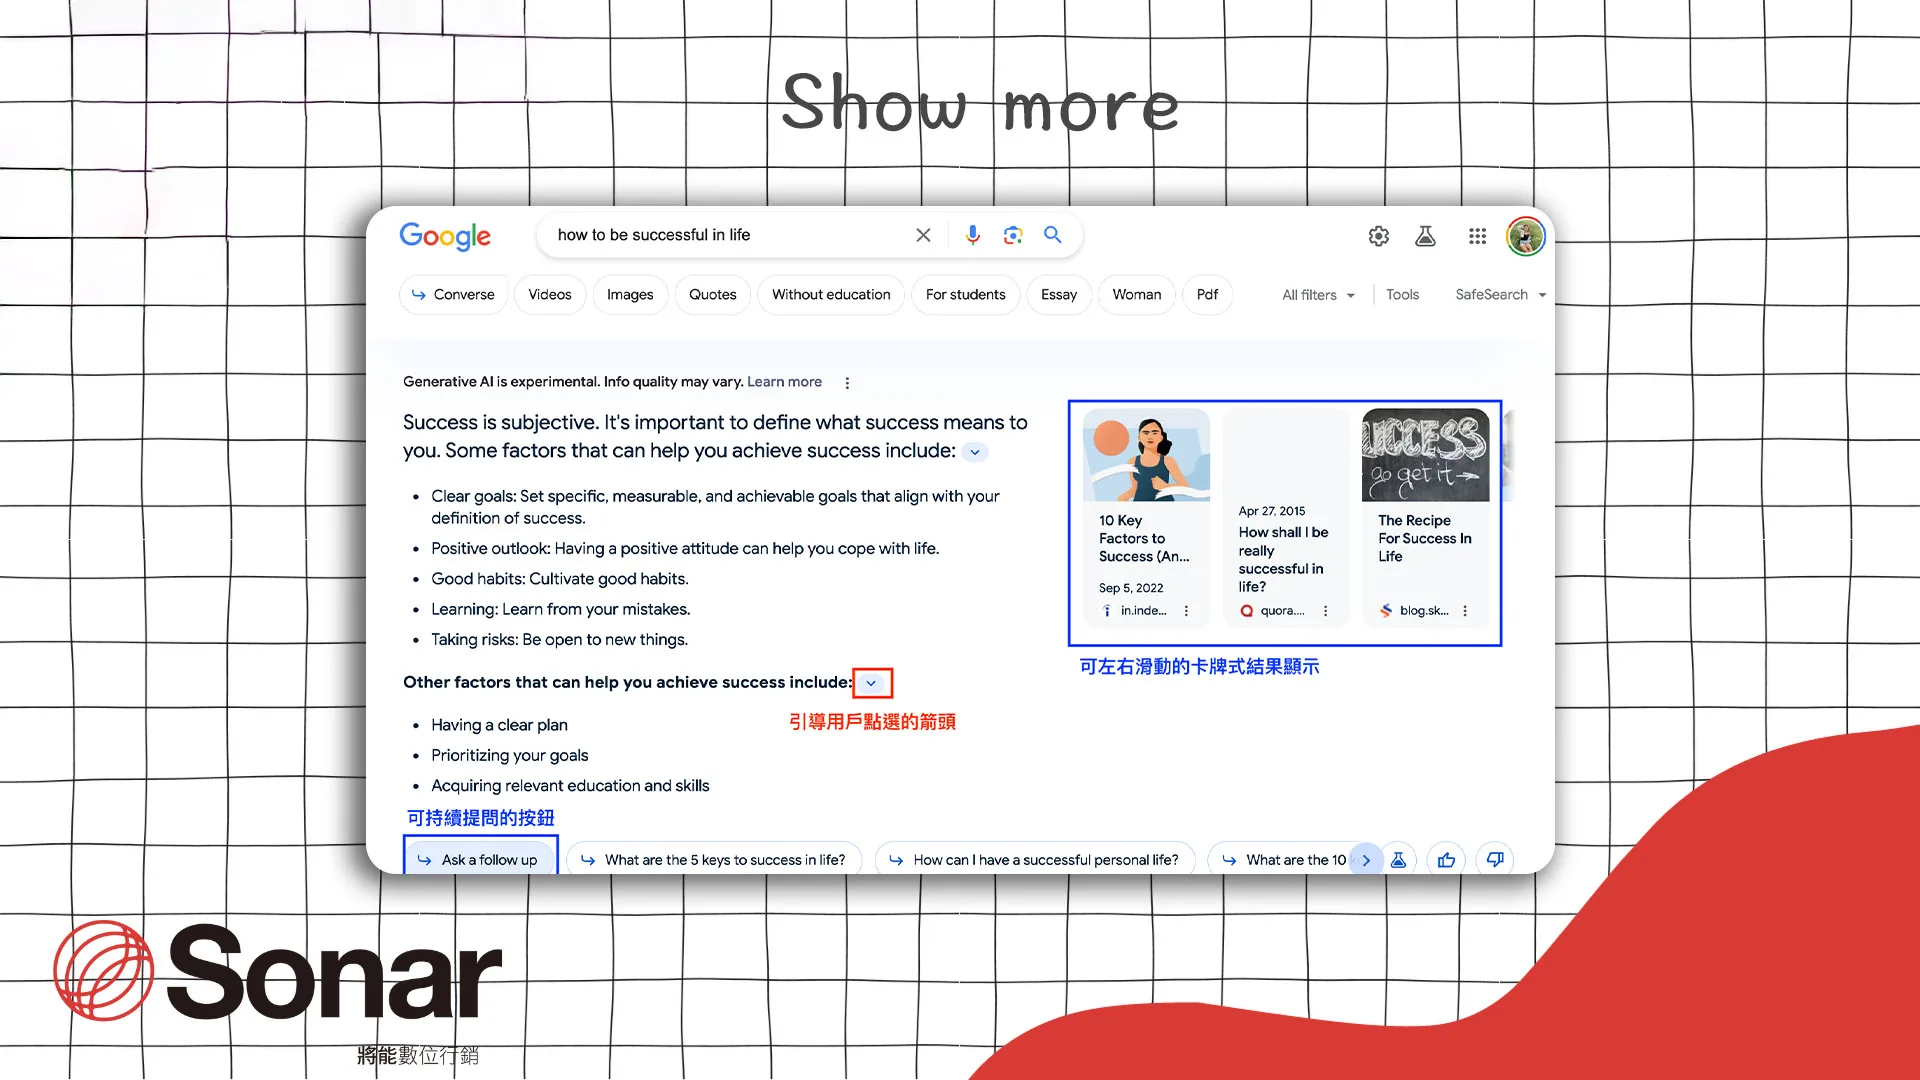Switch to Videos filter
The width and height of the screenshot is (1920, 1080).
click(550, 295)
